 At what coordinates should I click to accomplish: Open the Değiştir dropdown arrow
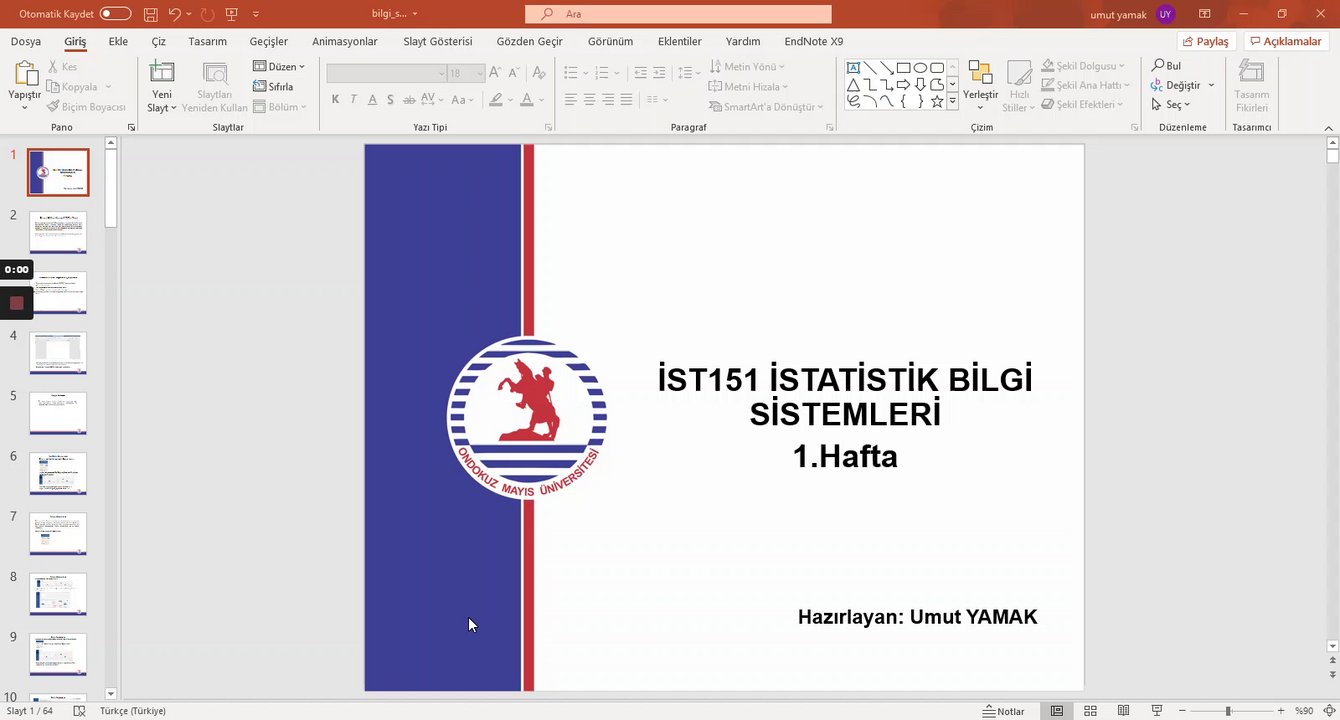(x=1211, y=85)
